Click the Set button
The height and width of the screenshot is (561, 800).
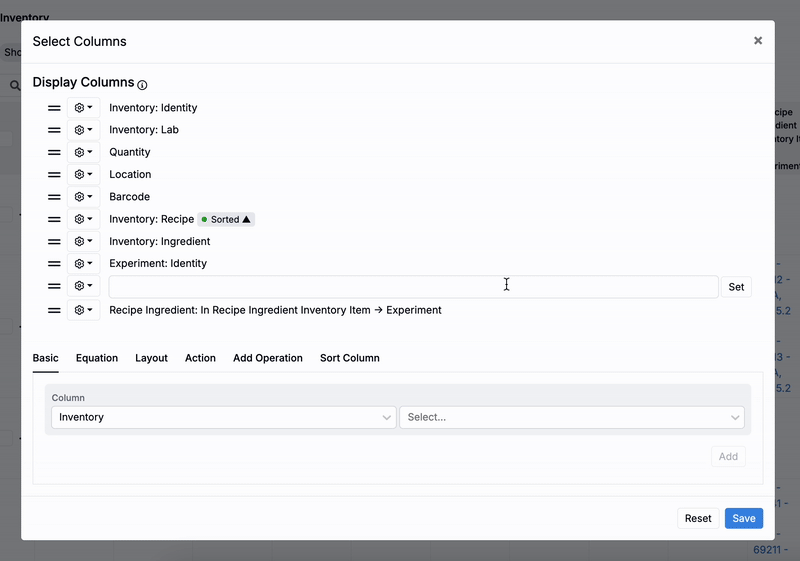(x=736, y=287)
